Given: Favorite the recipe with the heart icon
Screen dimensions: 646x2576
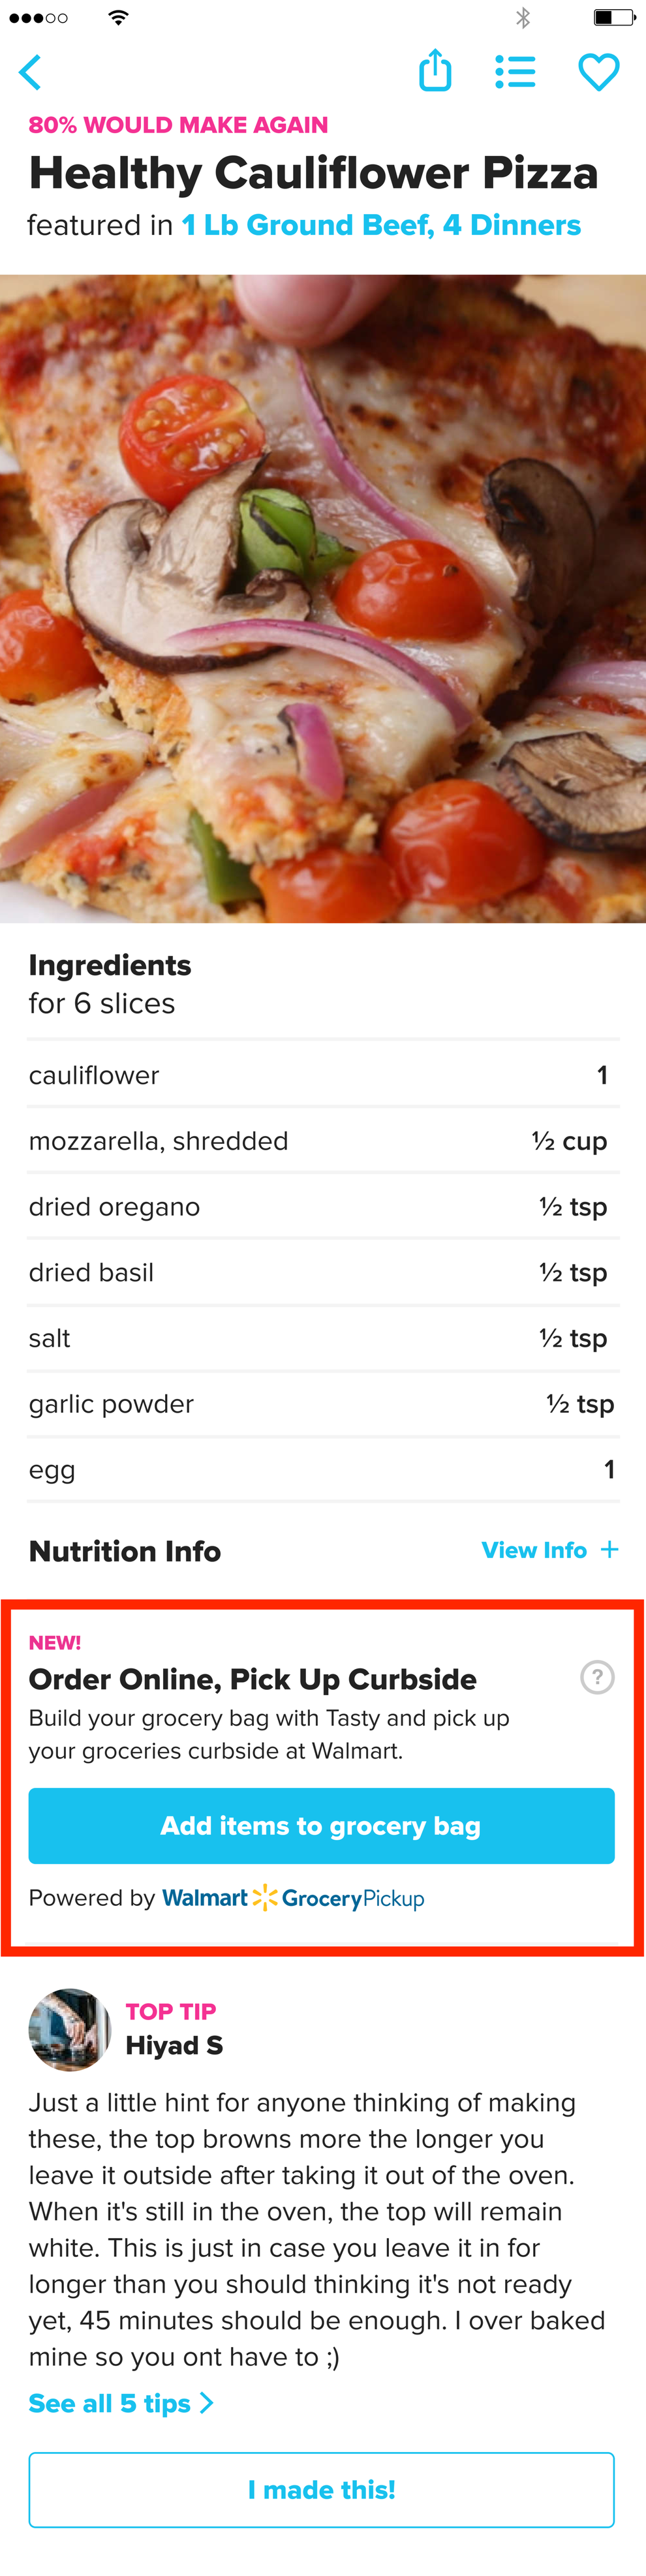Looking at the screenshot, I should [x=599, y=72].
